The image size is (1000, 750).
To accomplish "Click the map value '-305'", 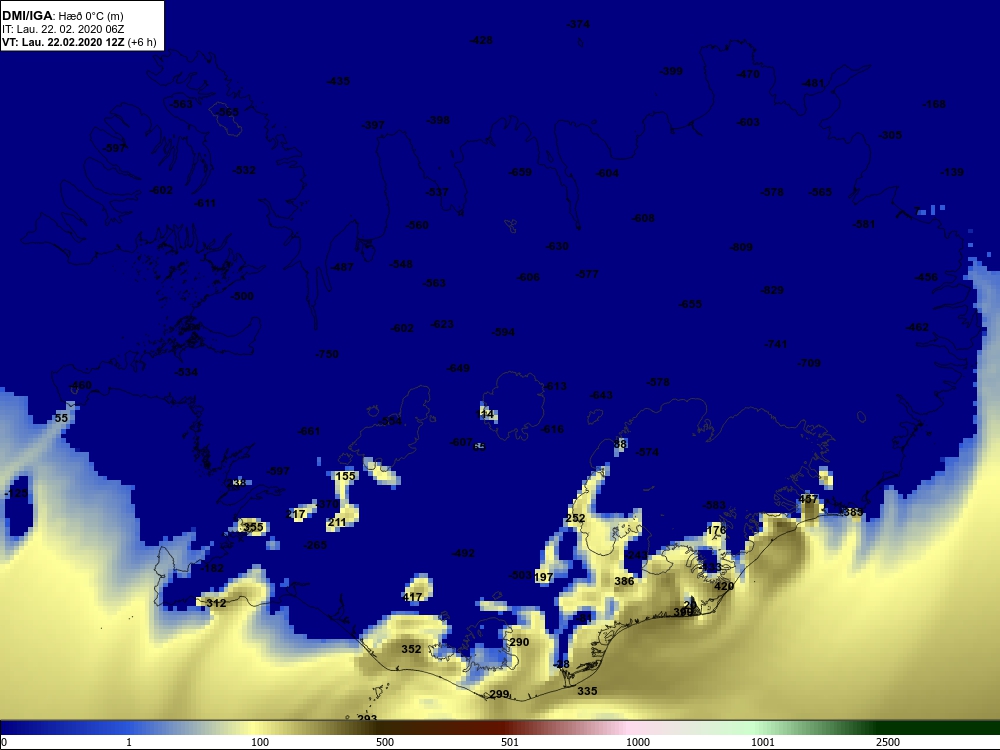I will pos(890,135).
